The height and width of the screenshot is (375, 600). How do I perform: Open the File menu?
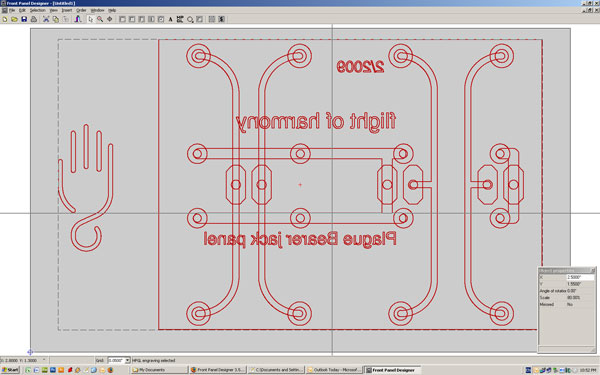point(12,10)
